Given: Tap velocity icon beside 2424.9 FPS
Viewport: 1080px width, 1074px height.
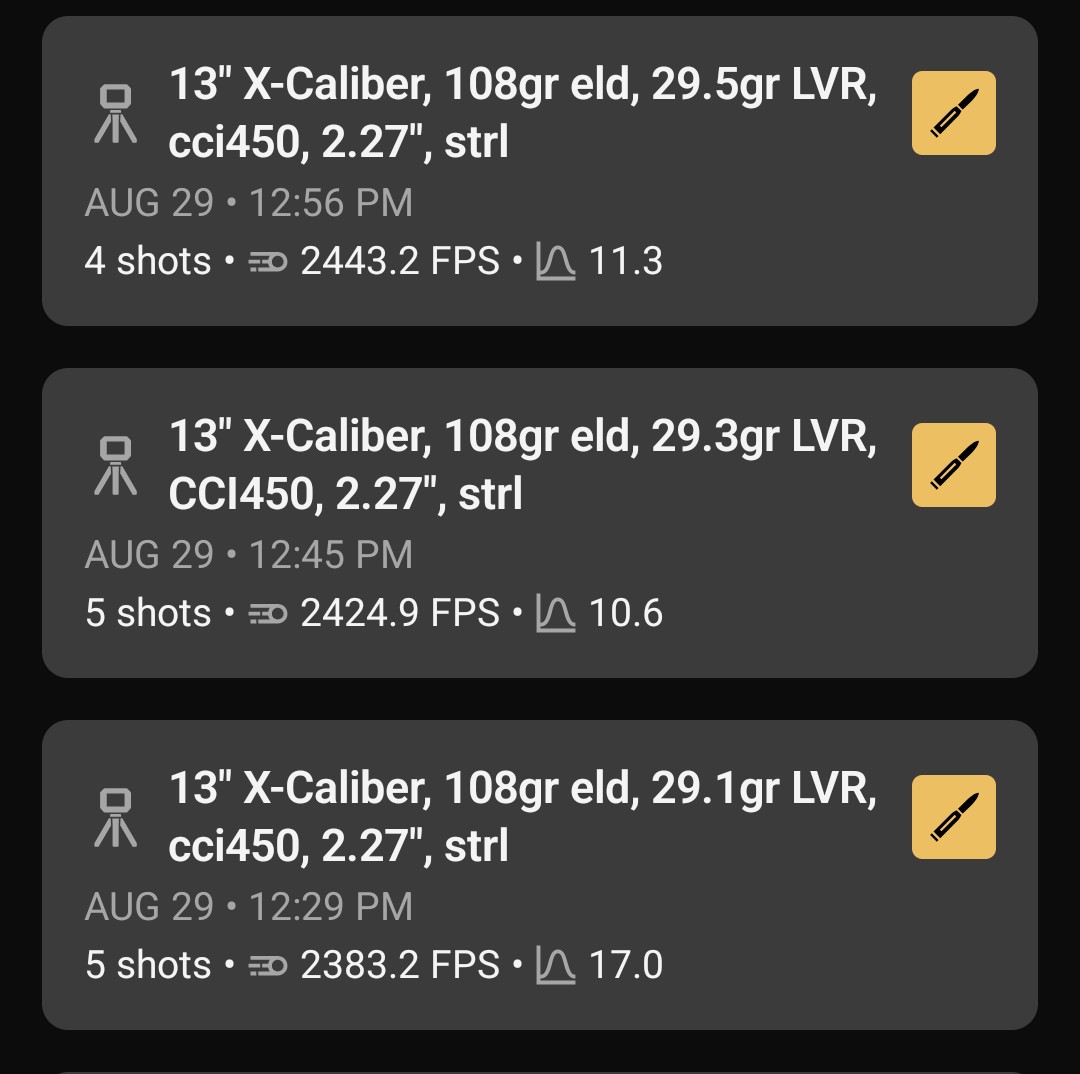Looking at the screenshot, I should (x=267, y=614).
